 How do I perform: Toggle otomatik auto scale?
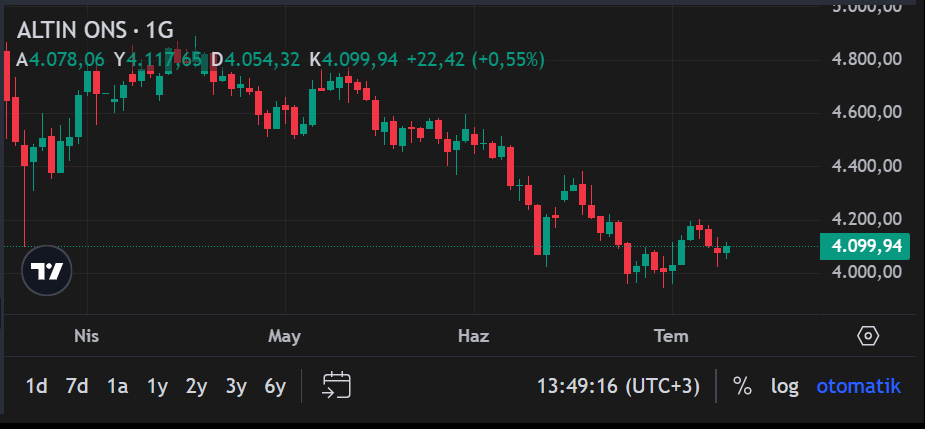858,387
